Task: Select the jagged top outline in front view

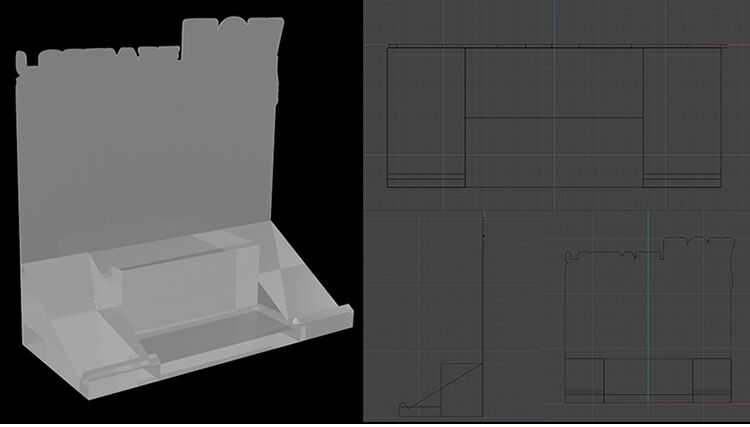Action: click(640, 247)
